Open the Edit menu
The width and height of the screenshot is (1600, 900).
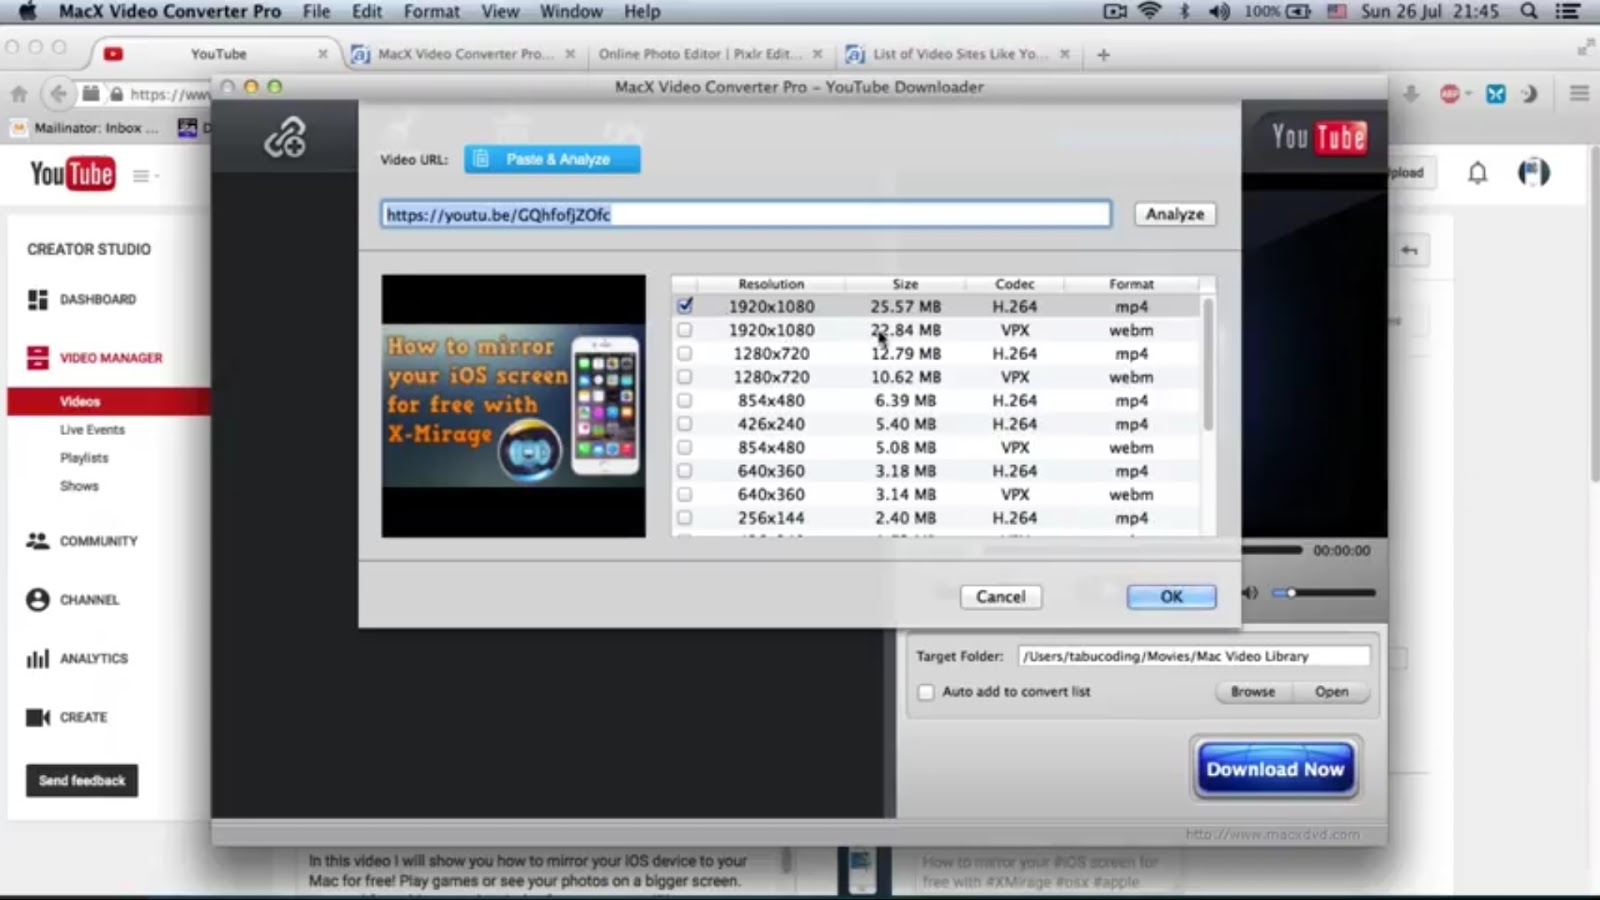367,11
